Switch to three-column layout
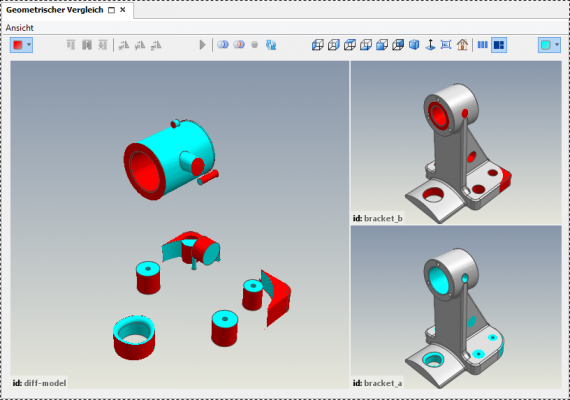 pos(483,45)
